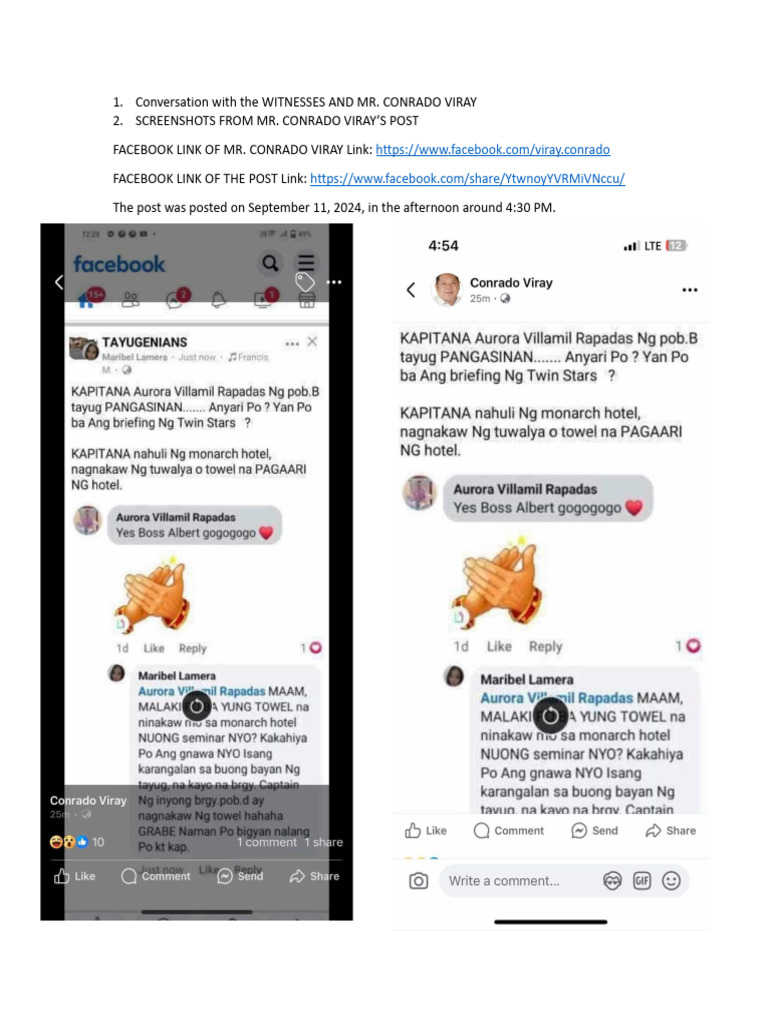Tap the GIF icon in comment bar

[x=642, y=881]
